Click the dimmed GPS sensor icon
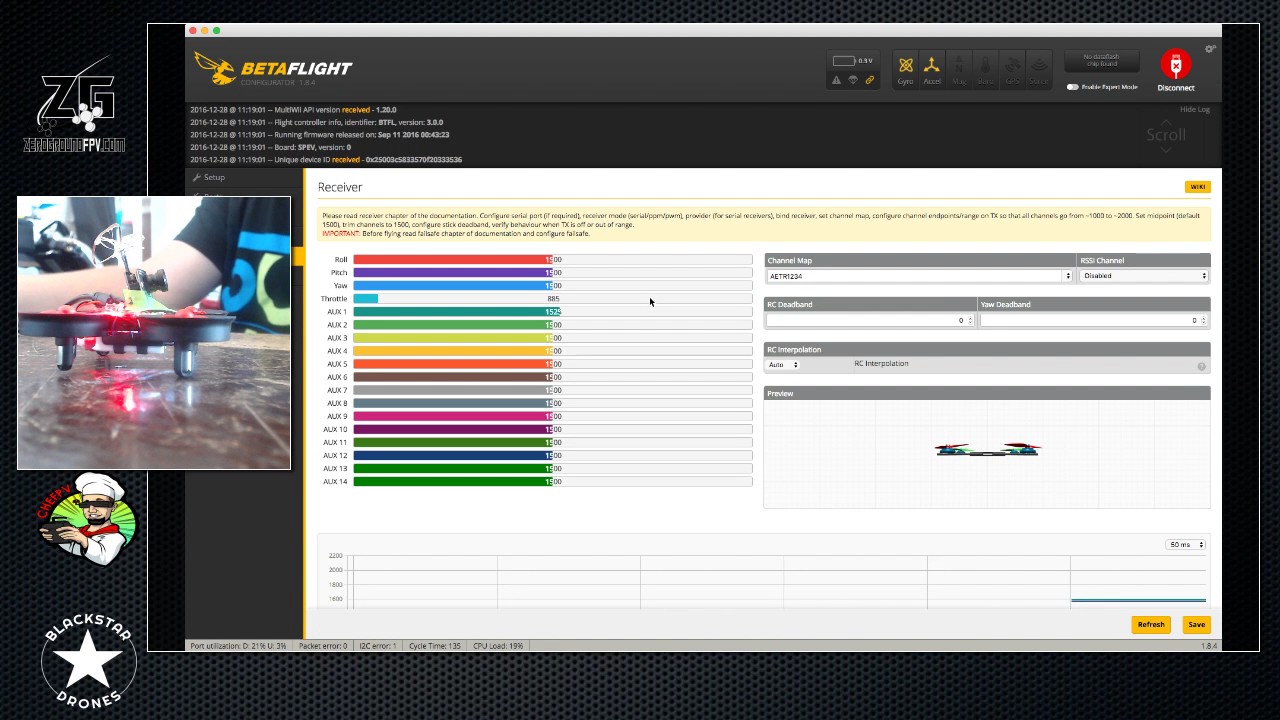Viewport: 1280px width, 720px height. (x=1012, y=70)
